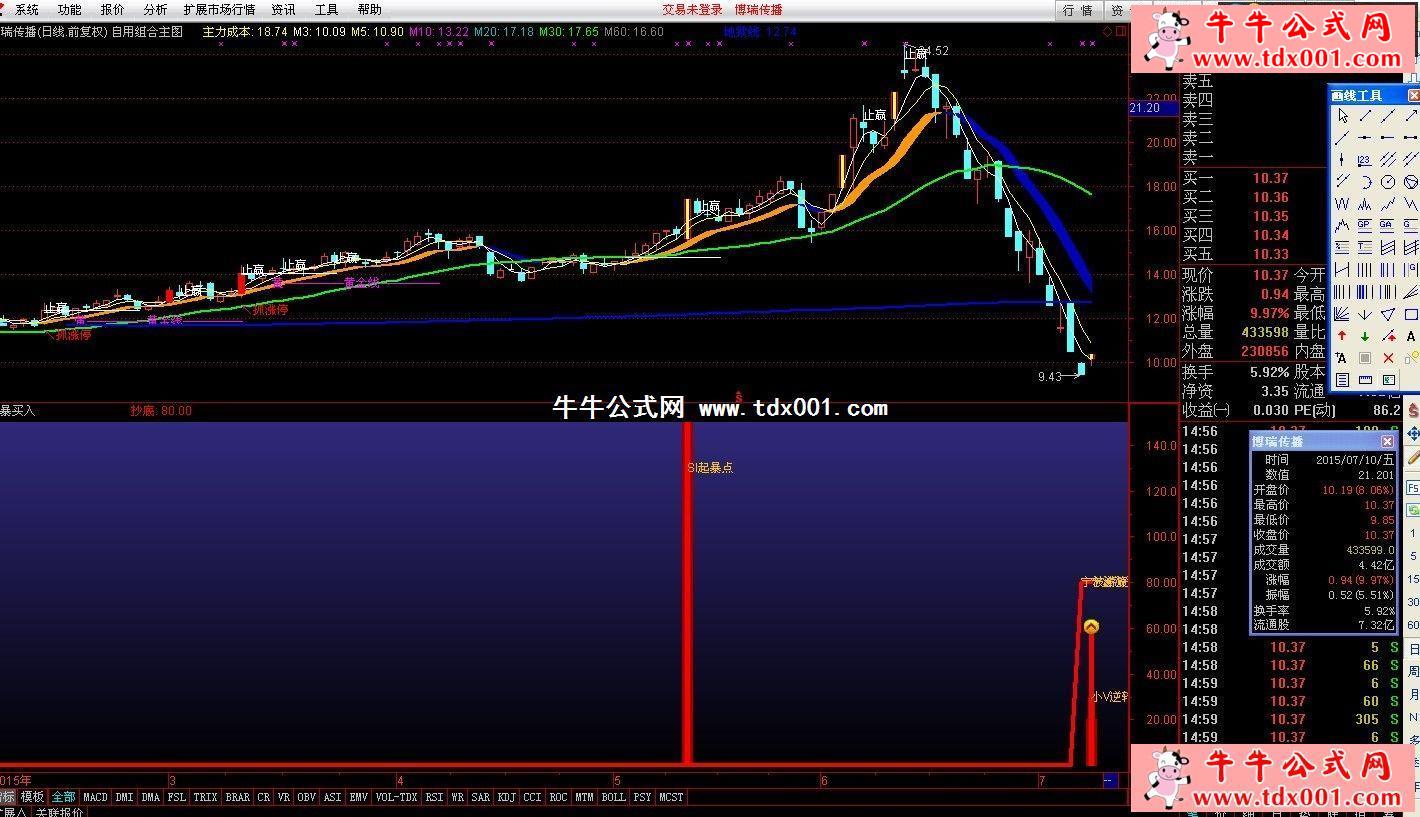1420x817 pixels.
Task: Click the 成交额 value 4.42亿
Action: (1376, 564)
